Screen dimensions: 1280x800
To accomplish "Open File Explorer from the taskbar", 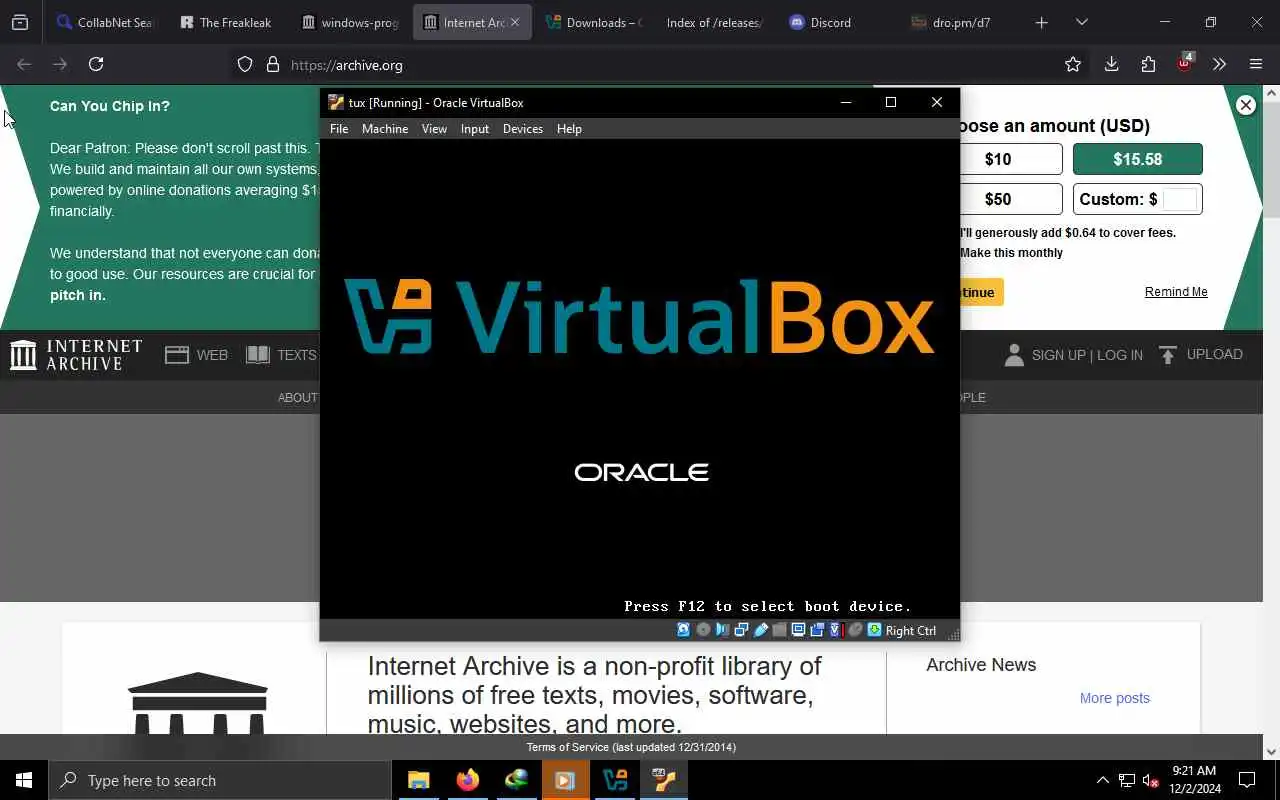I will pyautogui.click(x=418, y=780).
